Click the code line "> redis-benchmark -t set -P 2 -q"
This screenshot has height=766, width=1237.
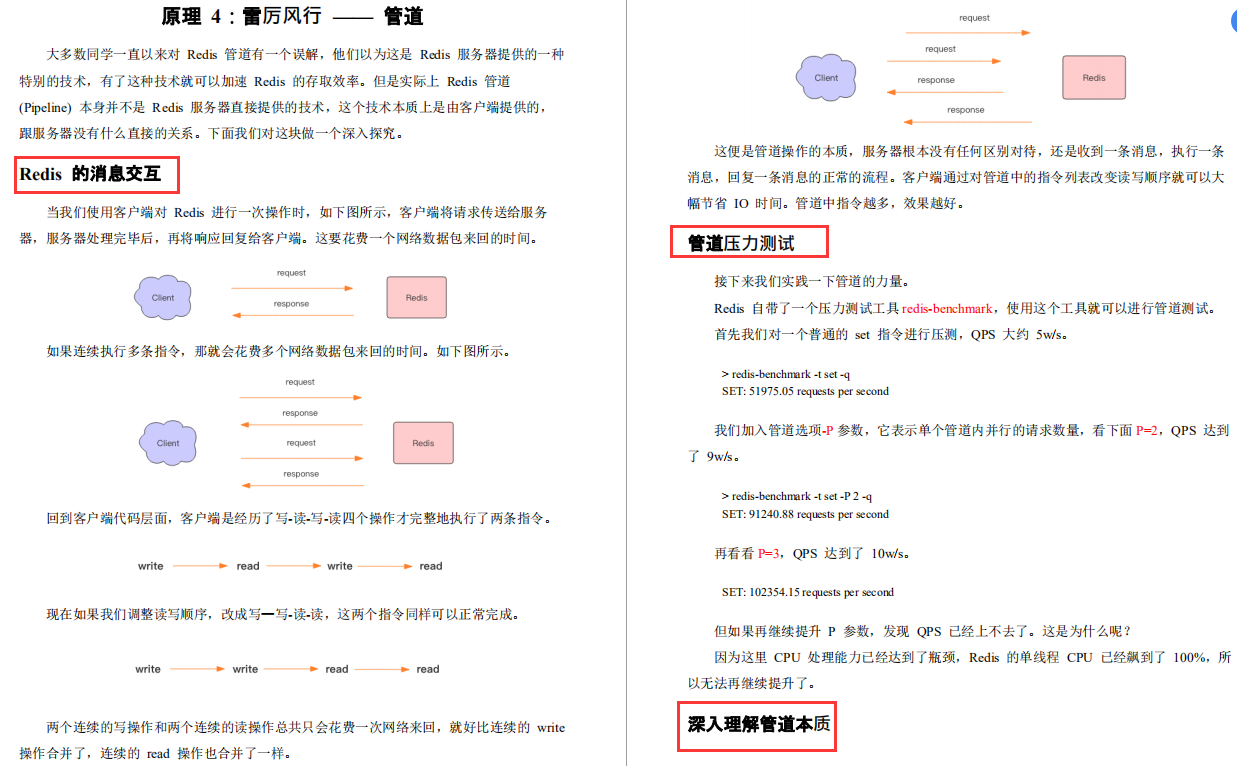(796, 496)
